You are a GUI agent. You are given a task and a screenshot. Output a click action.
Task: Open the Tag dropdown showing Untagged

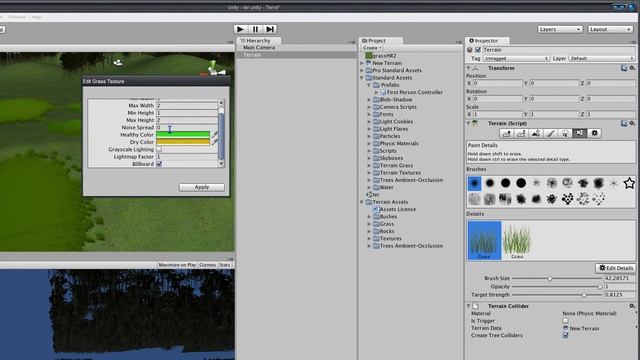(x=516, y=58)
